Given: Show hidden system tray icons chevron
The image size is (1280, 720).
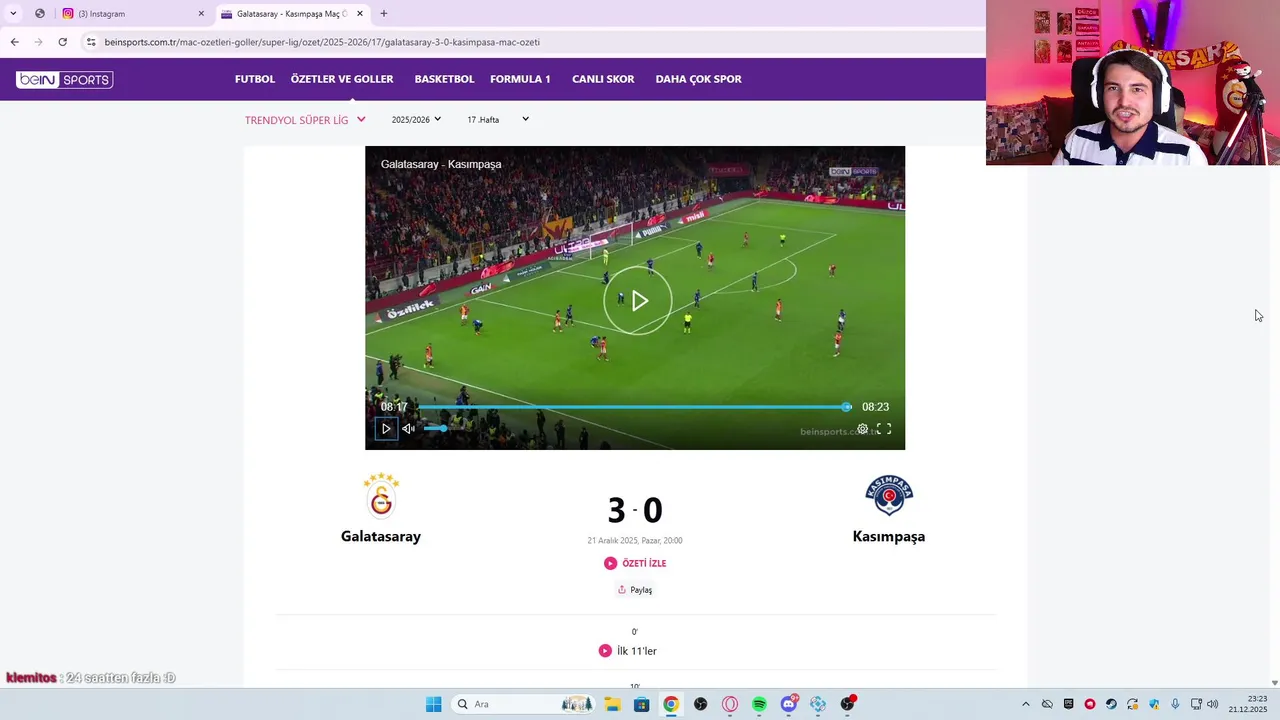Looking at the screenshot, I should (1025, 704).
